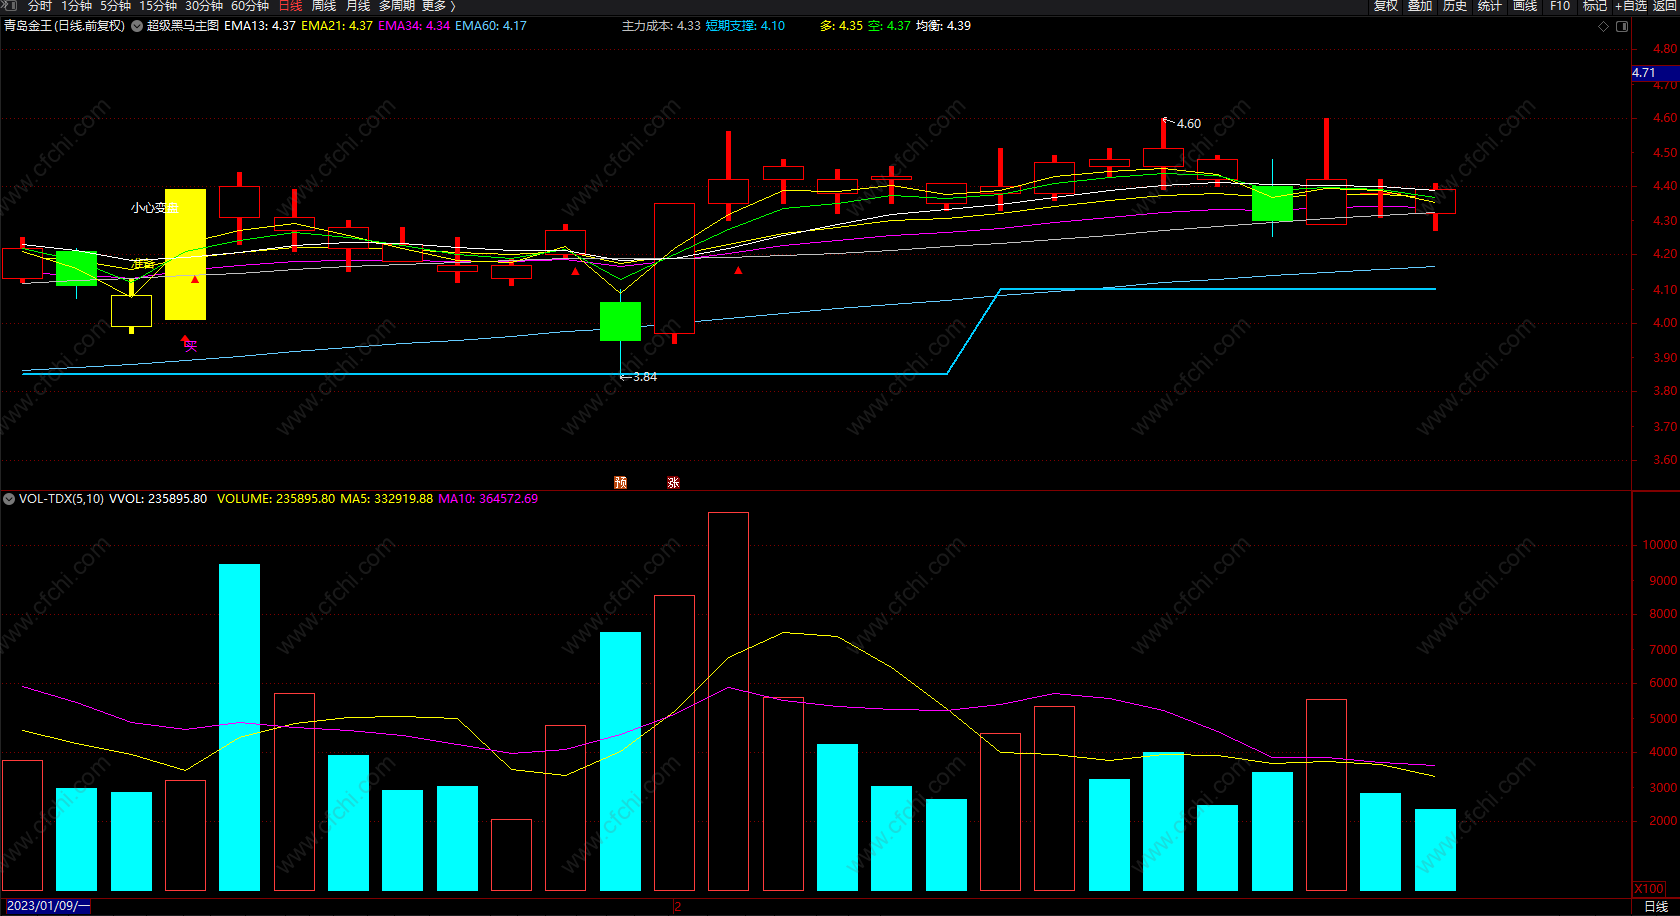
Task: Switch to the 分时 intraday view
Action: point(40,6)
